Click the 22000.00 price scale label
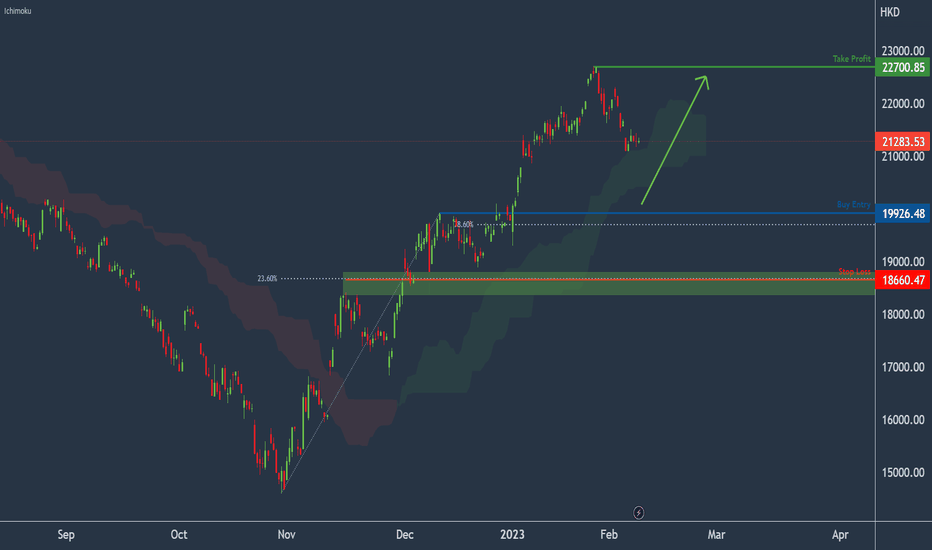Image resolution: width=932 pixels, height=550 pixels. click(903, 103)
